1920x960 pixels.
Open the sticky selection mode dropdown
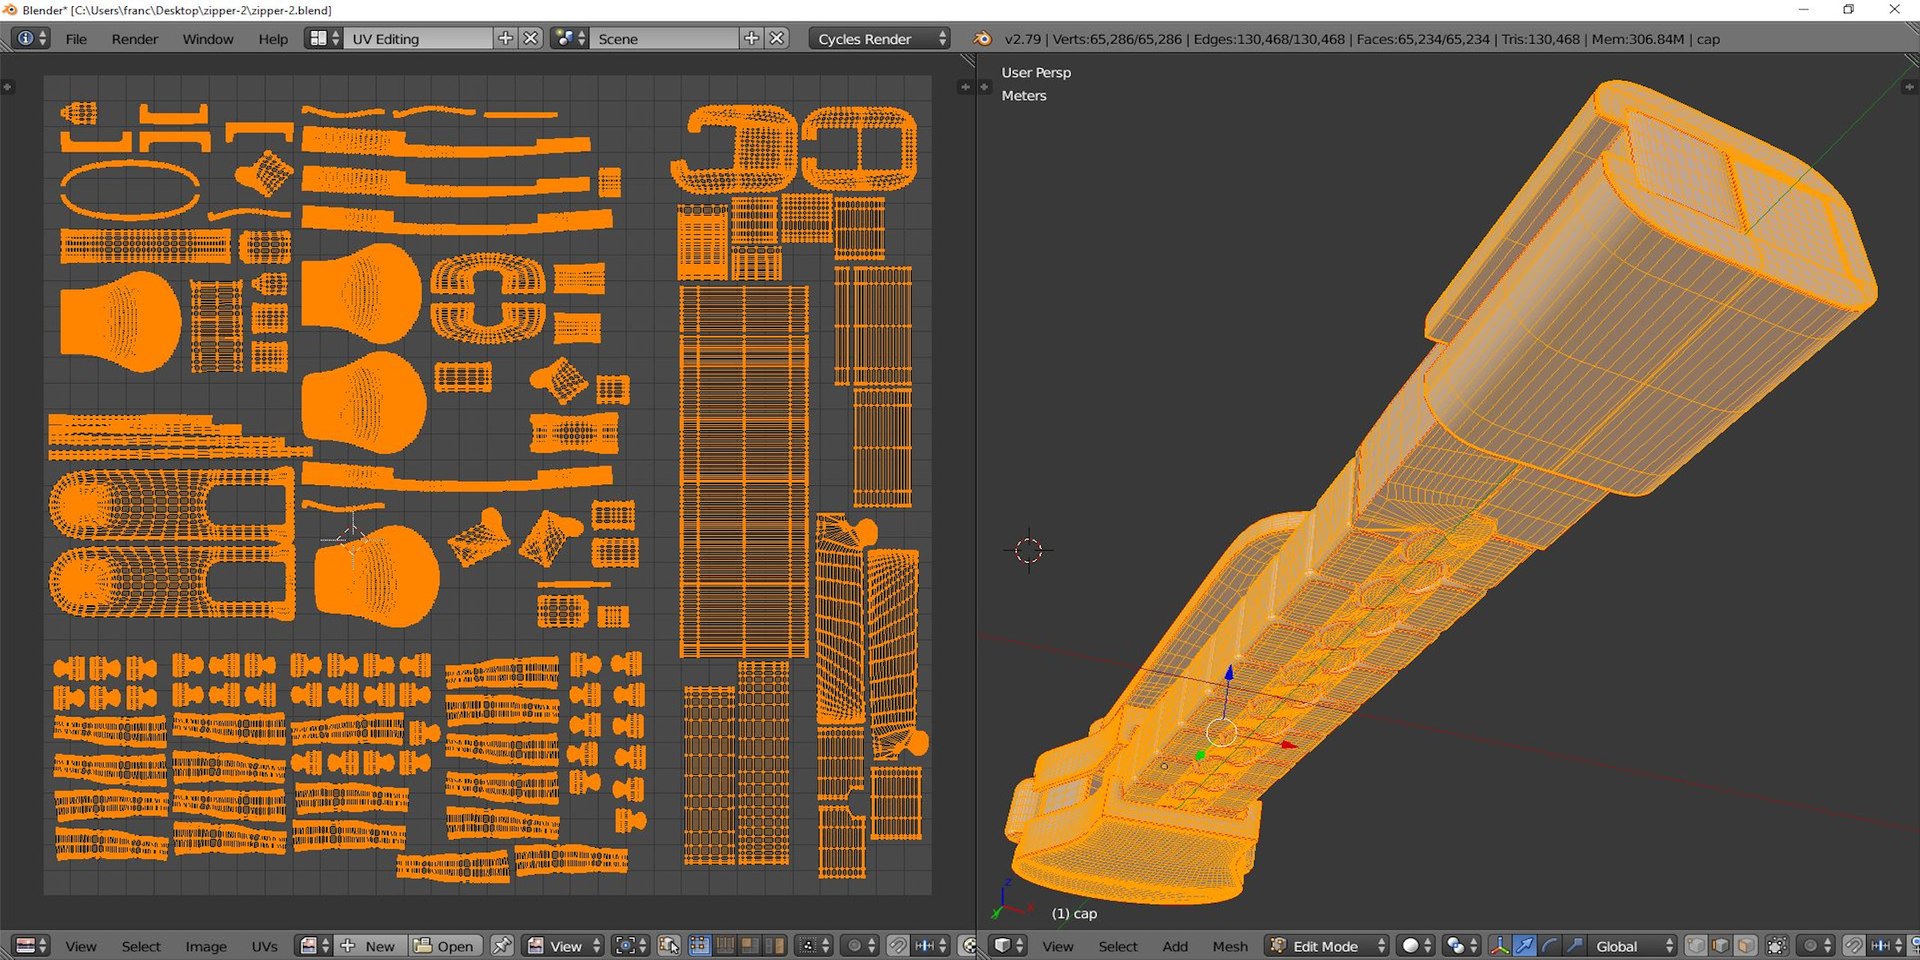813,945
